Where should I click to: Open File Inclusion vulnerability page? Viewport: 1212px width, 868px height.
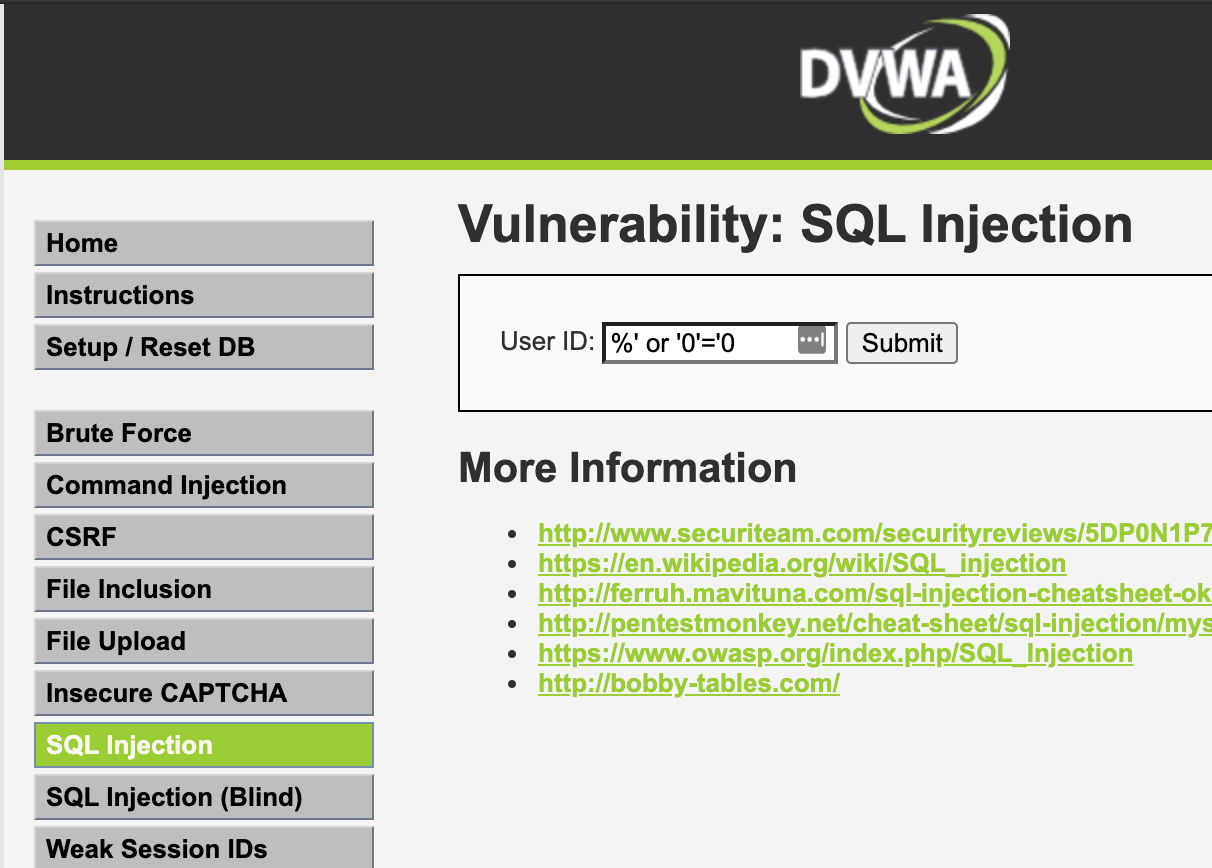point(204,589)
